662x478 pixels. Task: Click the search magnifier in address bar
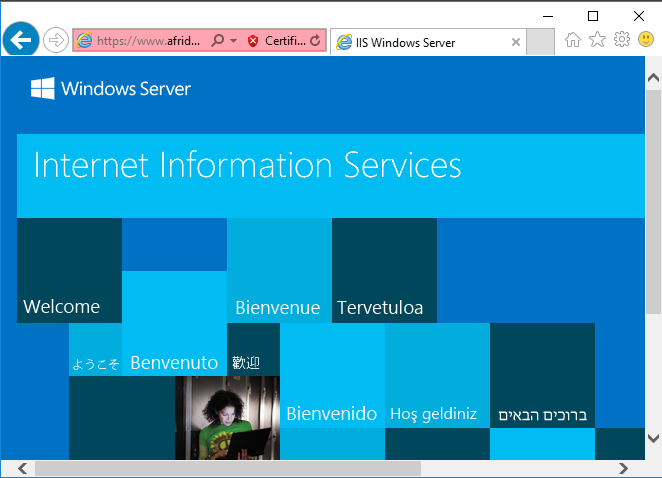coord(218,41)
